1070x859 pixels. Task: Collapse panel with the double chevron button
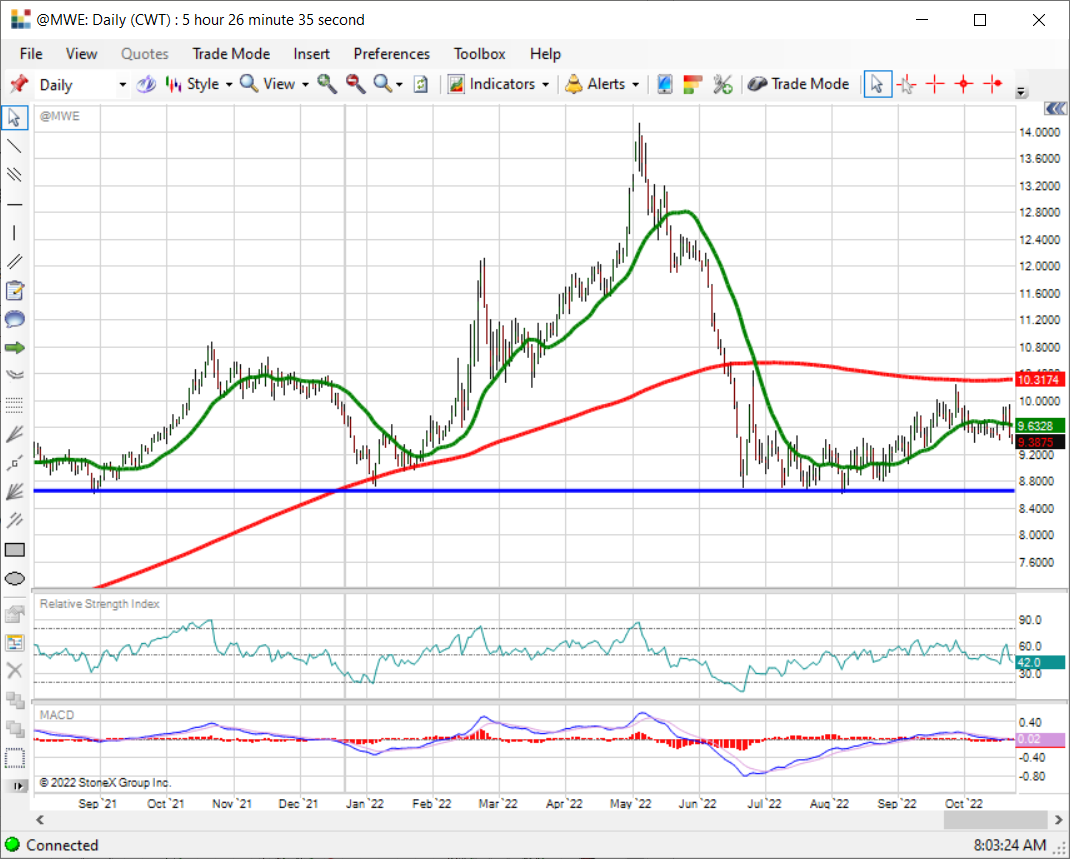[1055, 108]
